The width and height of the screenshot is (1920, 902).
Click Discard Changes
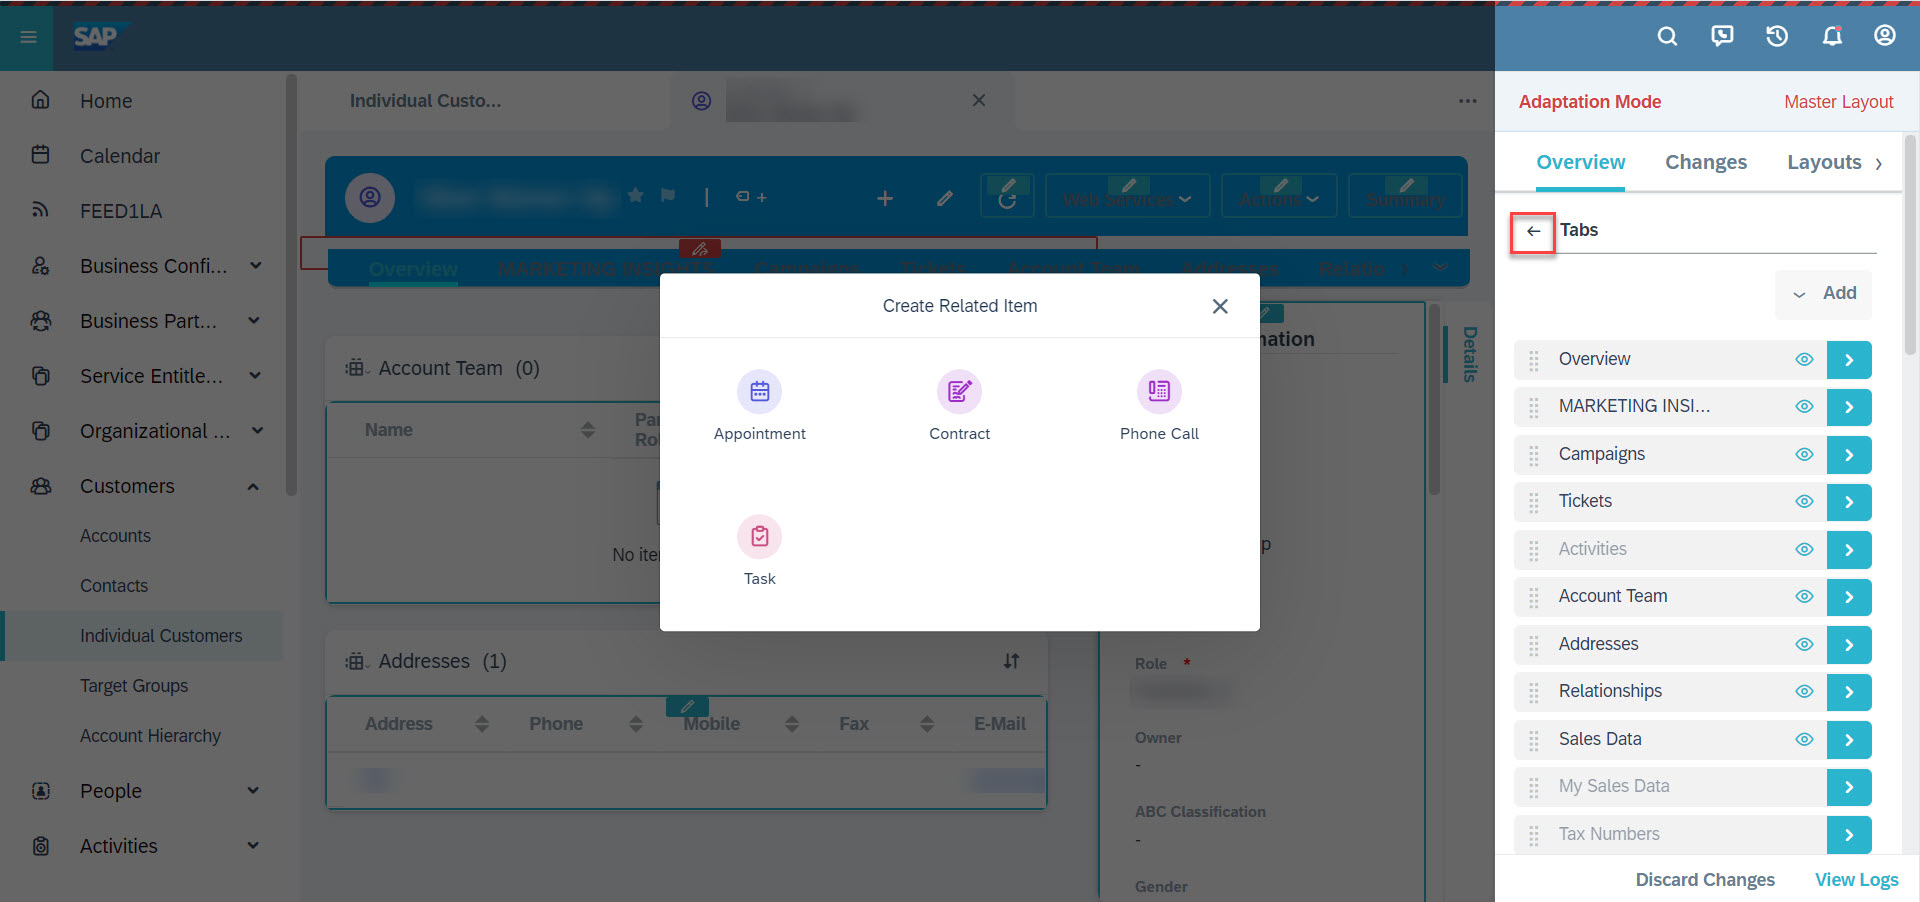point(1705,880)
